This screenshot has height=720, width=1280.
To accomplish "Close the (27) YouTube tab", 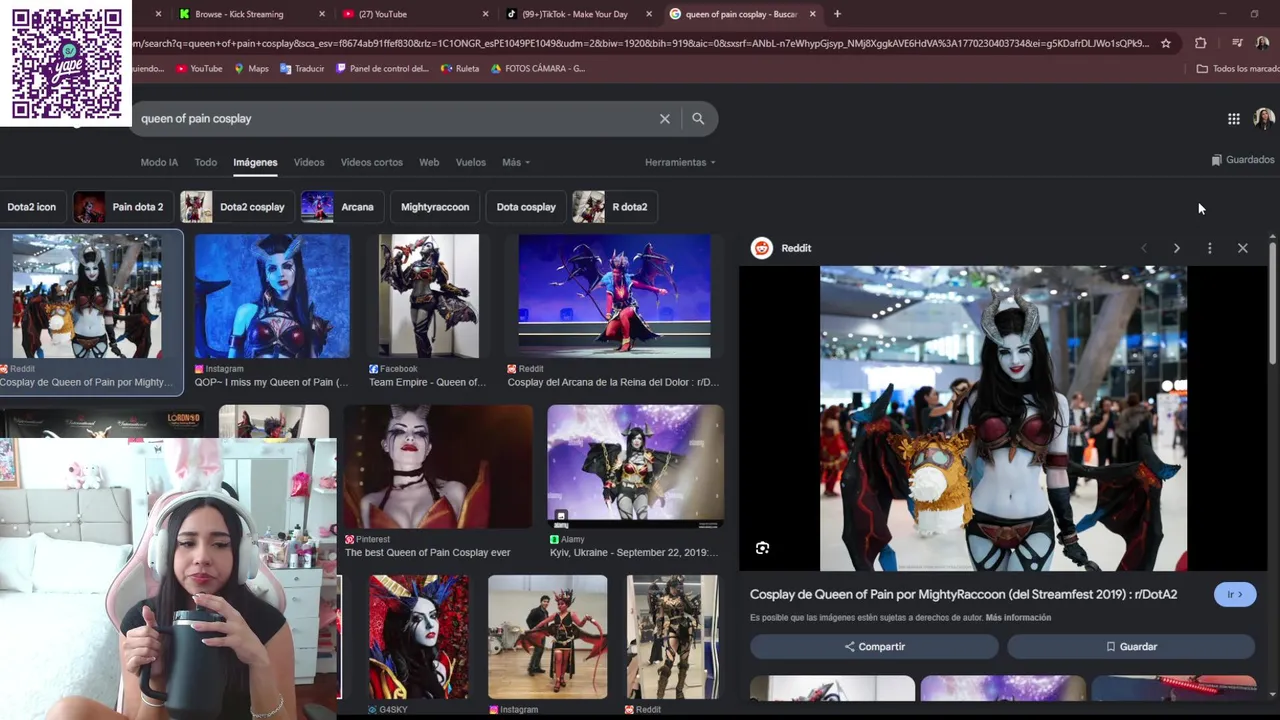I will coord(485,14).
